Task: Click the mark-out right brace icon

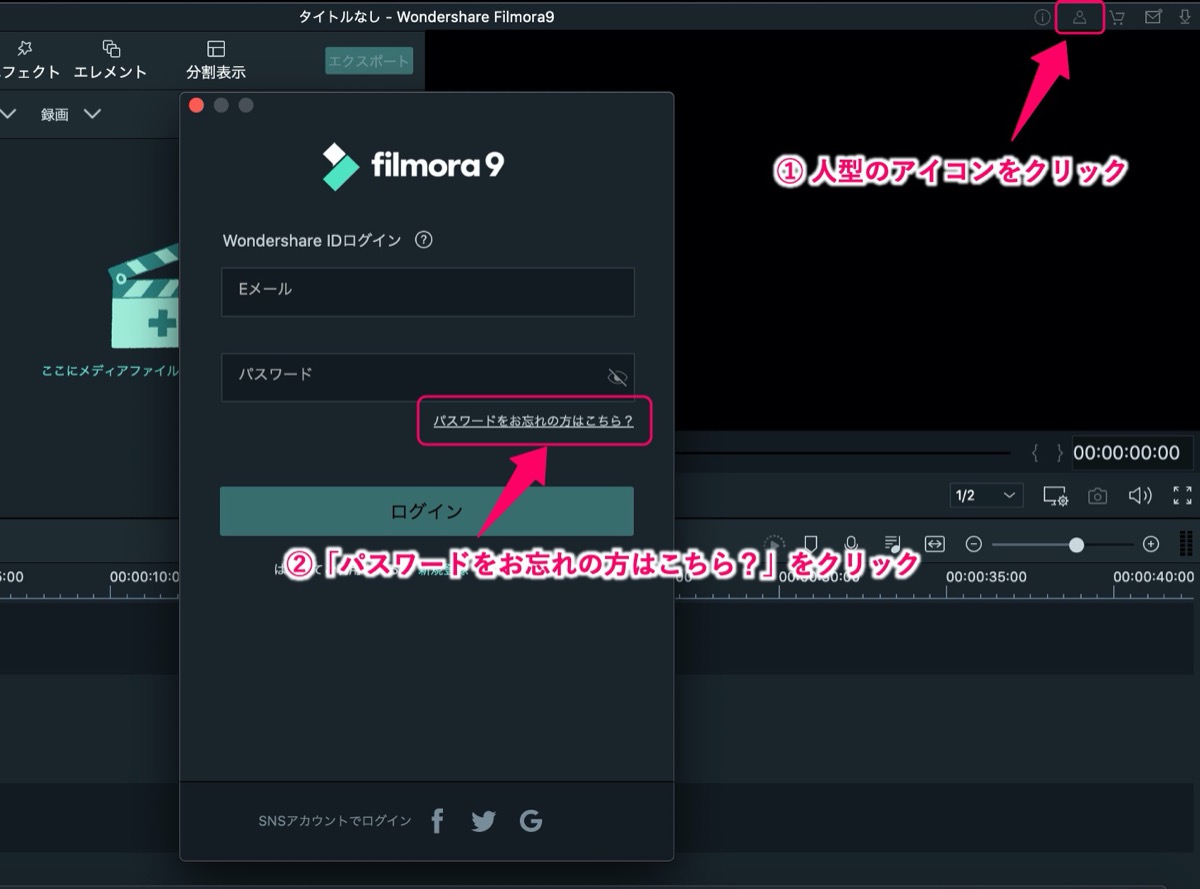Action: (x=1059, y=453)
